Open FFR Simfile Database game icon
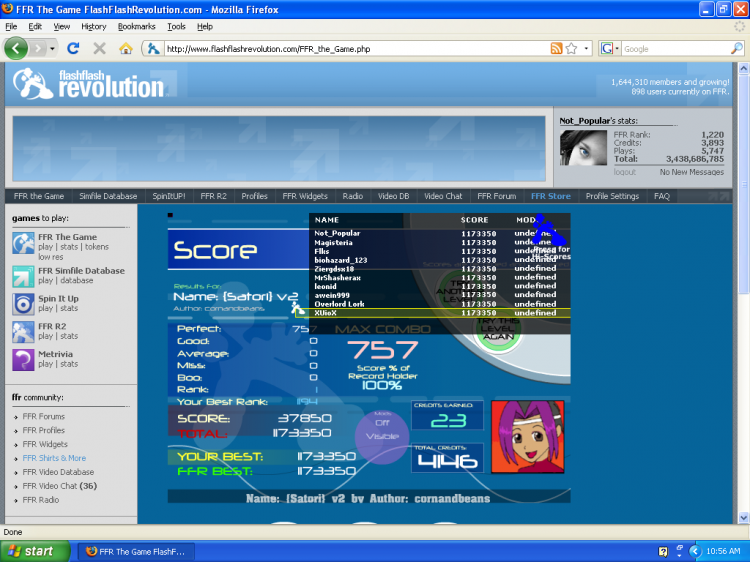Viewport: 750px width, 562px height. click(23, 276)
